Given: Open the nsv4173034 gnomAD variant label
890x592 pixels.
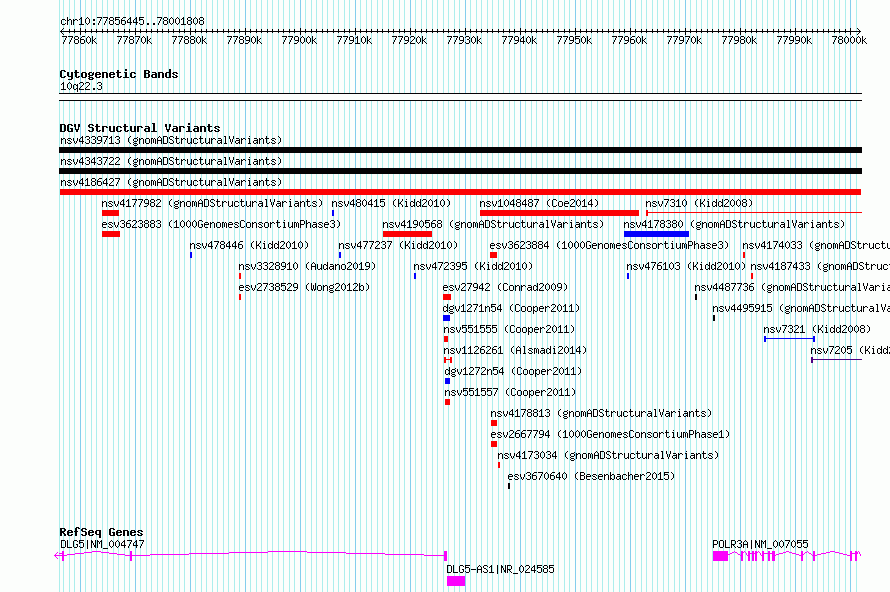Looking at the screenshot, I should (608, 455).
